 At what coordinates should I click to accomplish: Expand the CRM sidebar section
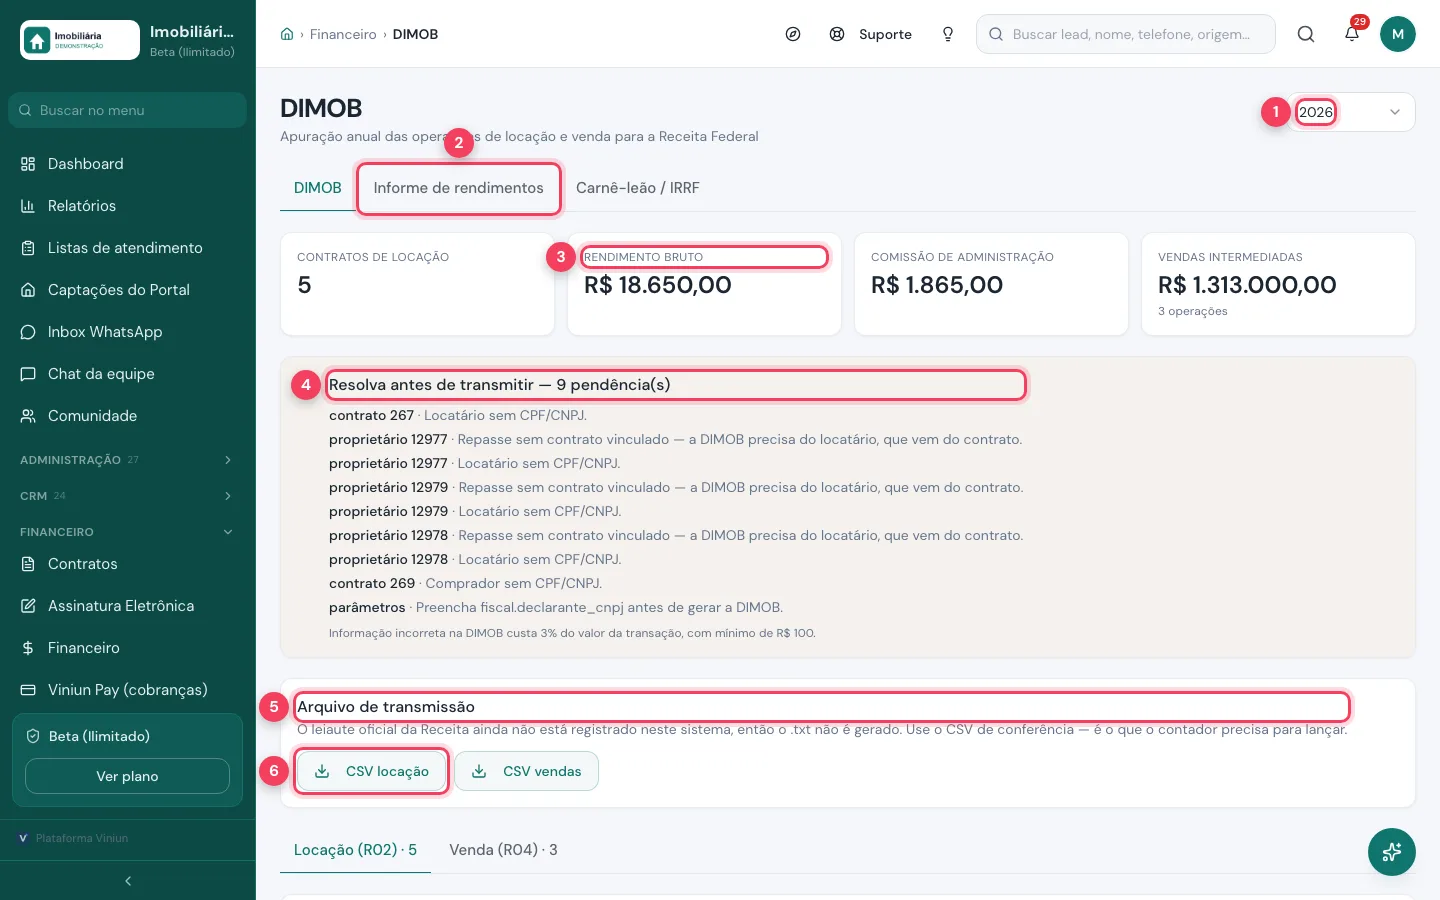[128, 496]
